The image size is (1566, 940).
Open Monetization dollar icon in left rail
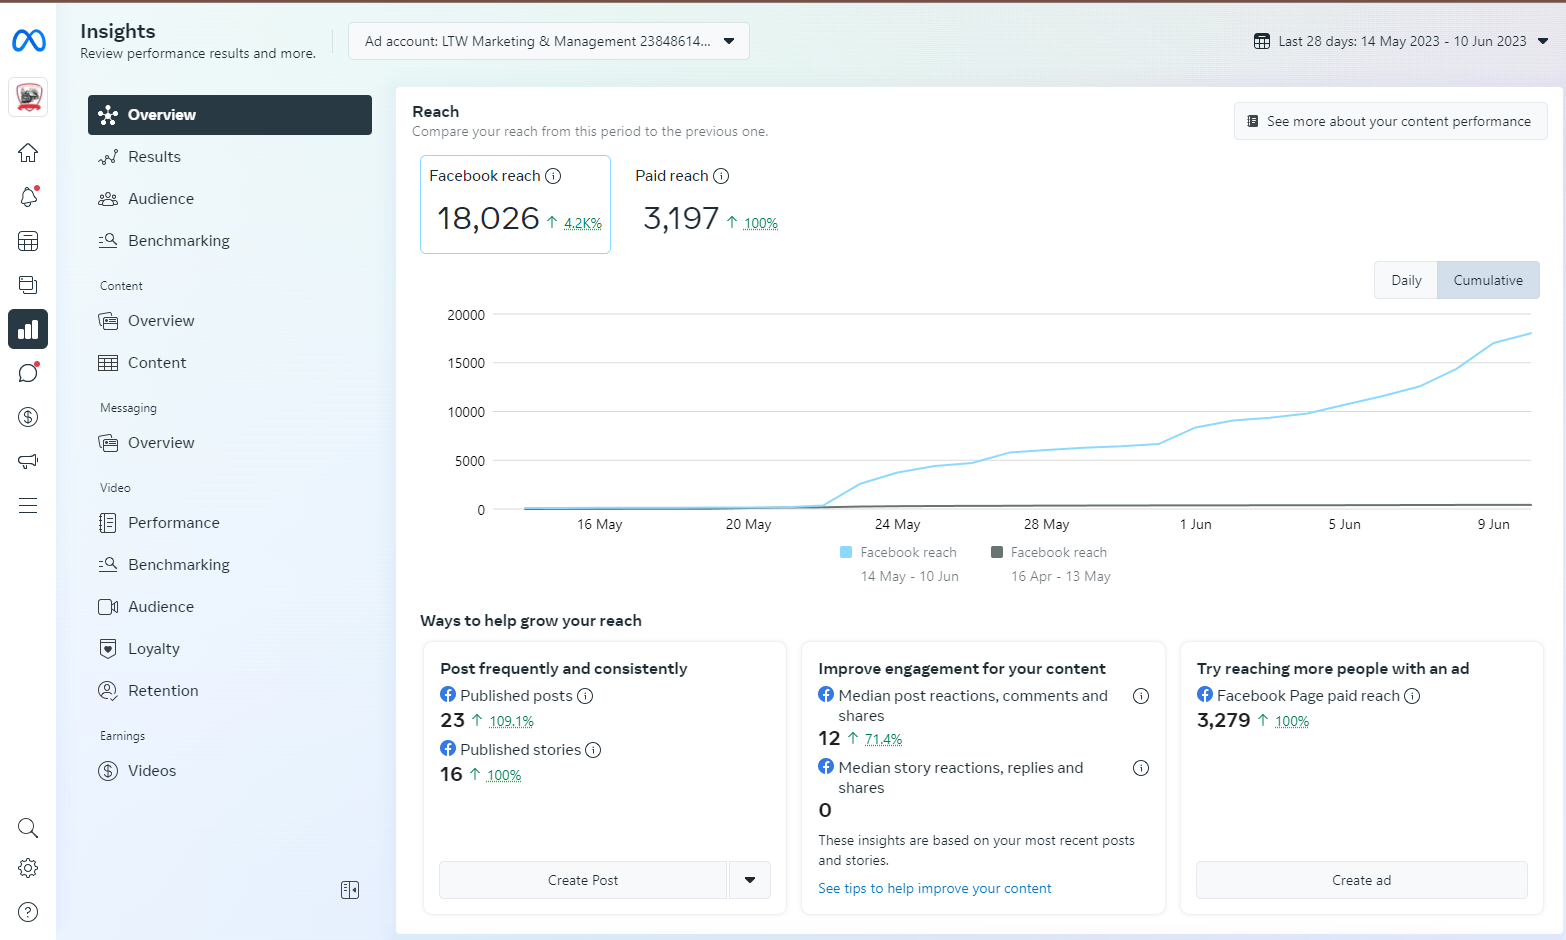pos(28,417)
